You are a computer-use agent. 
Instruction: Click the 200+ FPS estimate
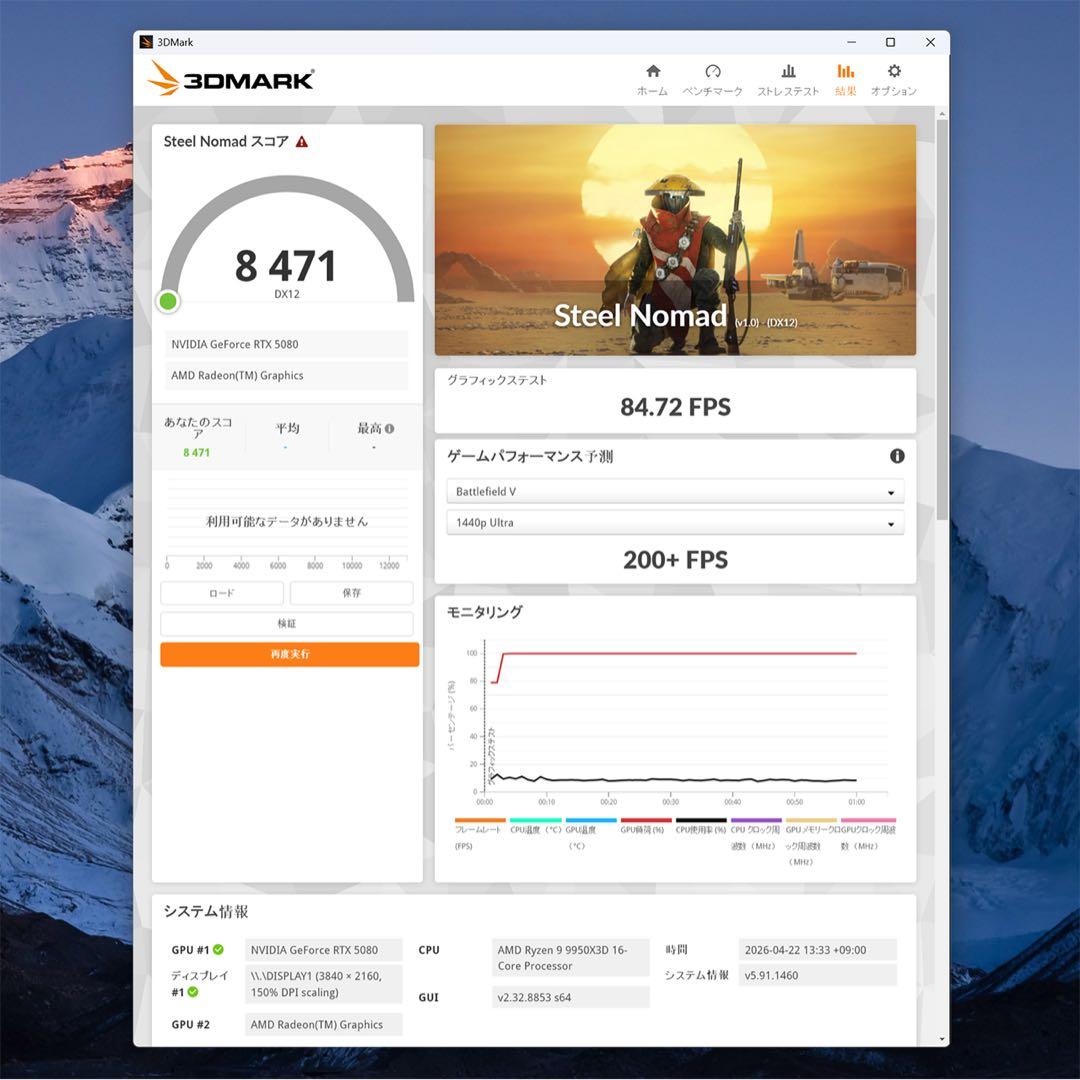pyautogui.click(x=675, y=560)
